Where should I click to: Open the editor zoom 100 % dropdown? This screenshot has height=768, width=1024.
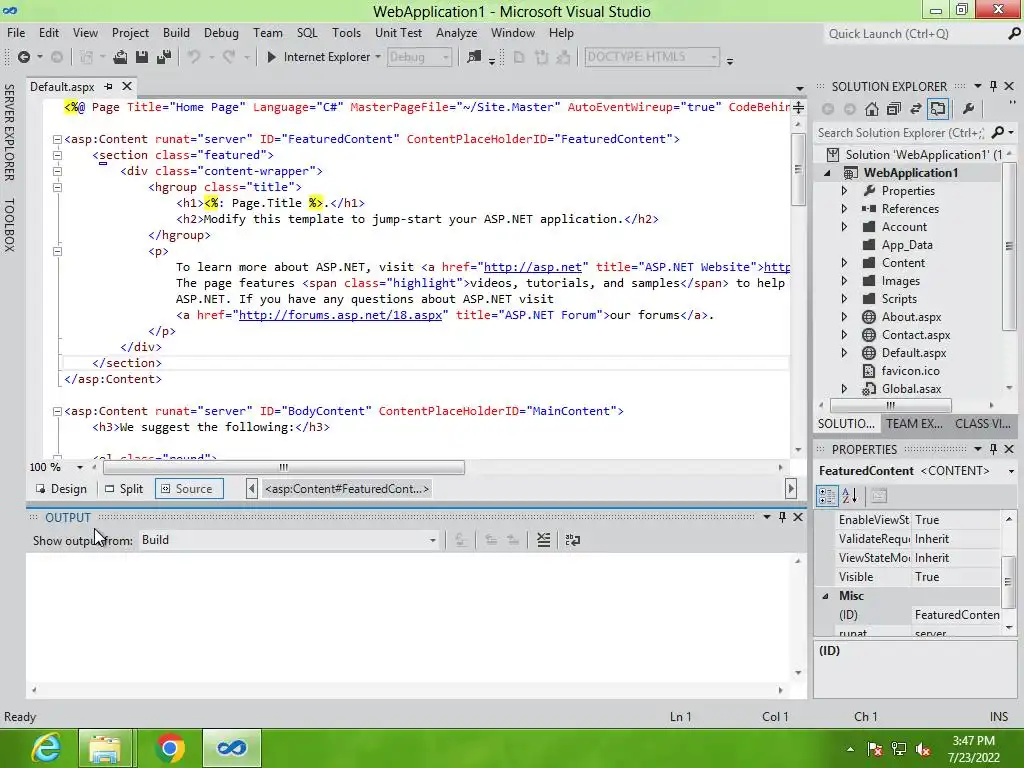click(x=80, y=468)
